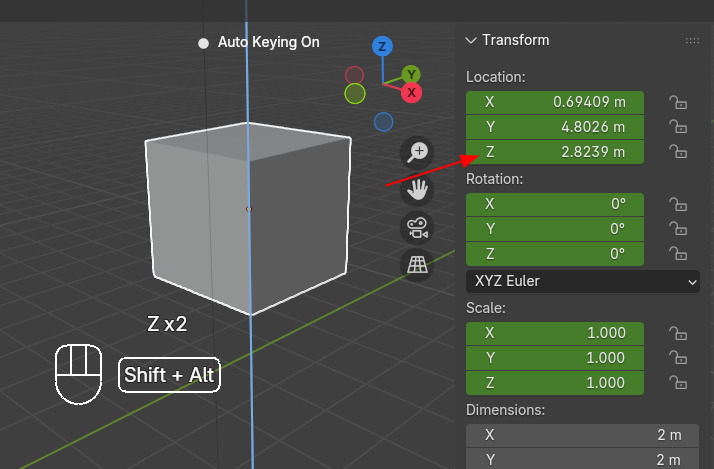
Task: Switch perspective/orthographic grid icon
Action: pyautogui.click(x=417, y=265)
